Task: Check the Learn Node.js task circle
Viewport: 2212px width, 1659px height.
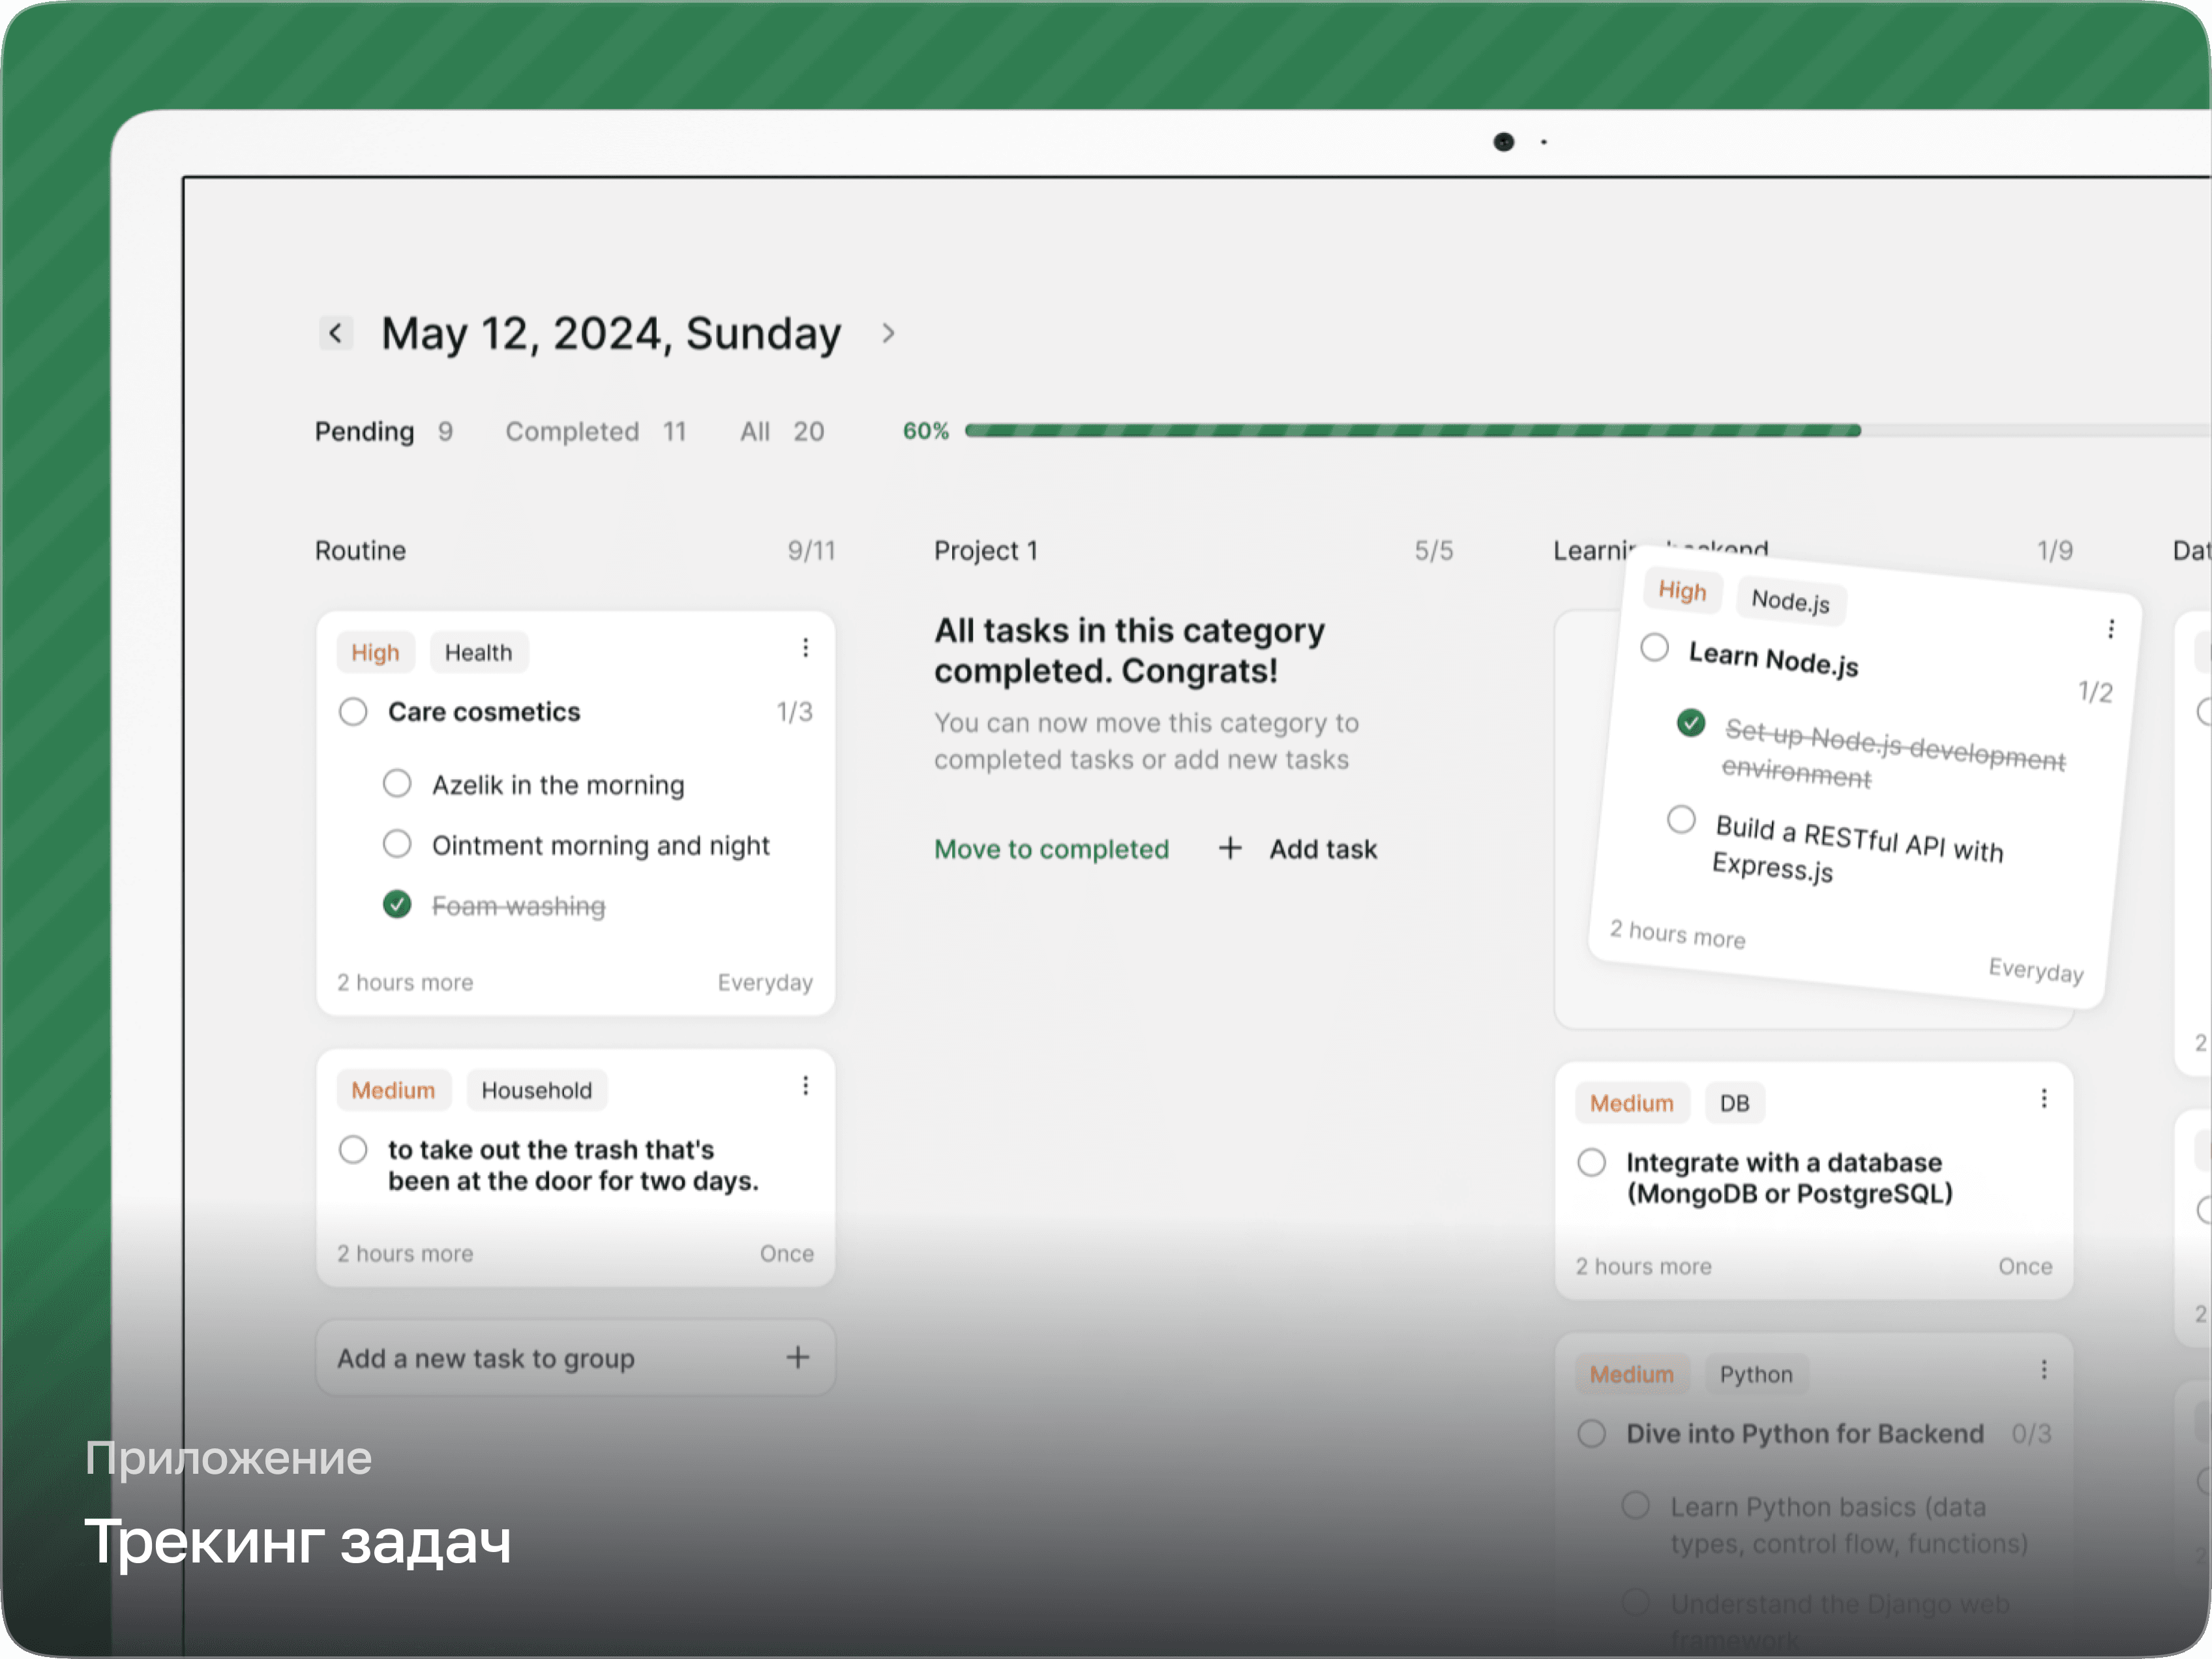Action: 1655,648
